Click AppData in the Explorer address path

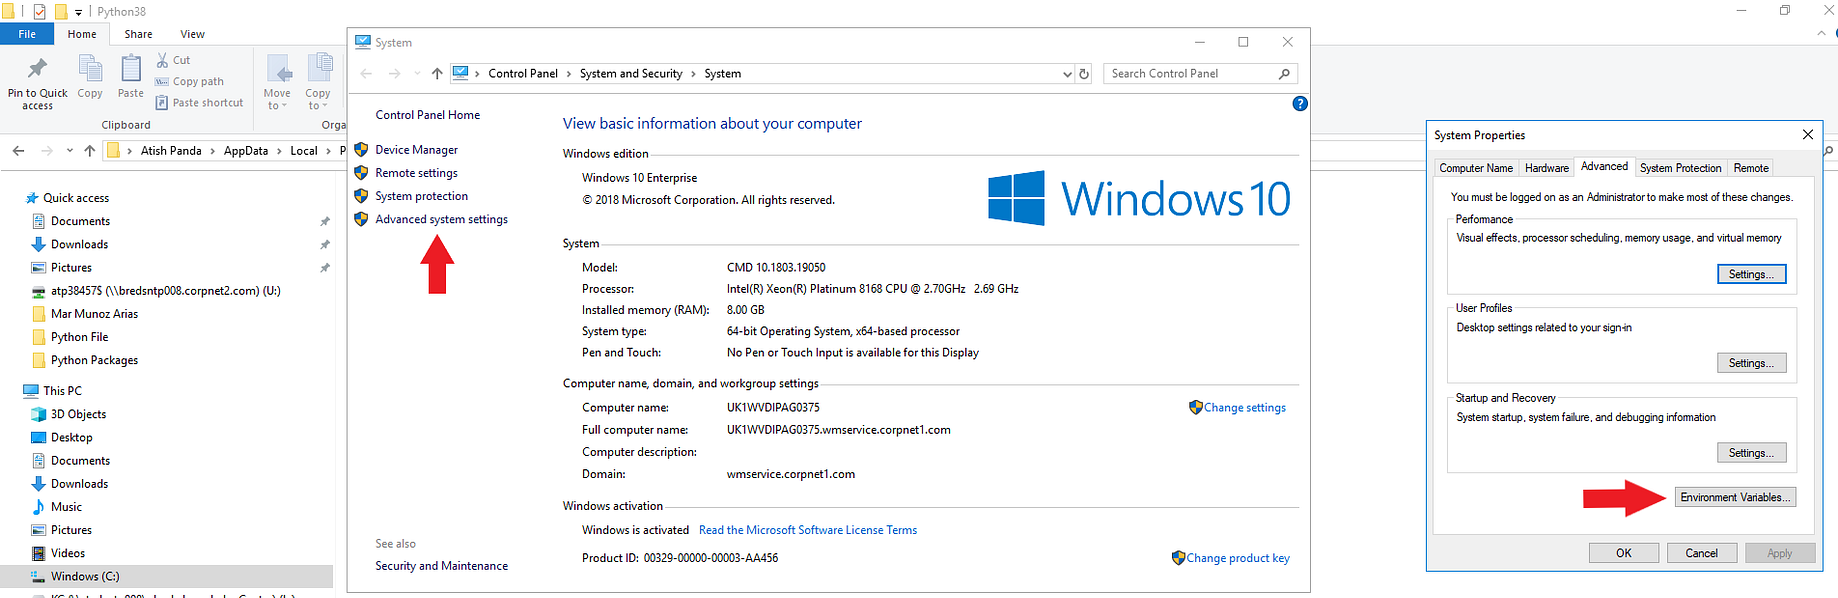(x=246, y=150)
